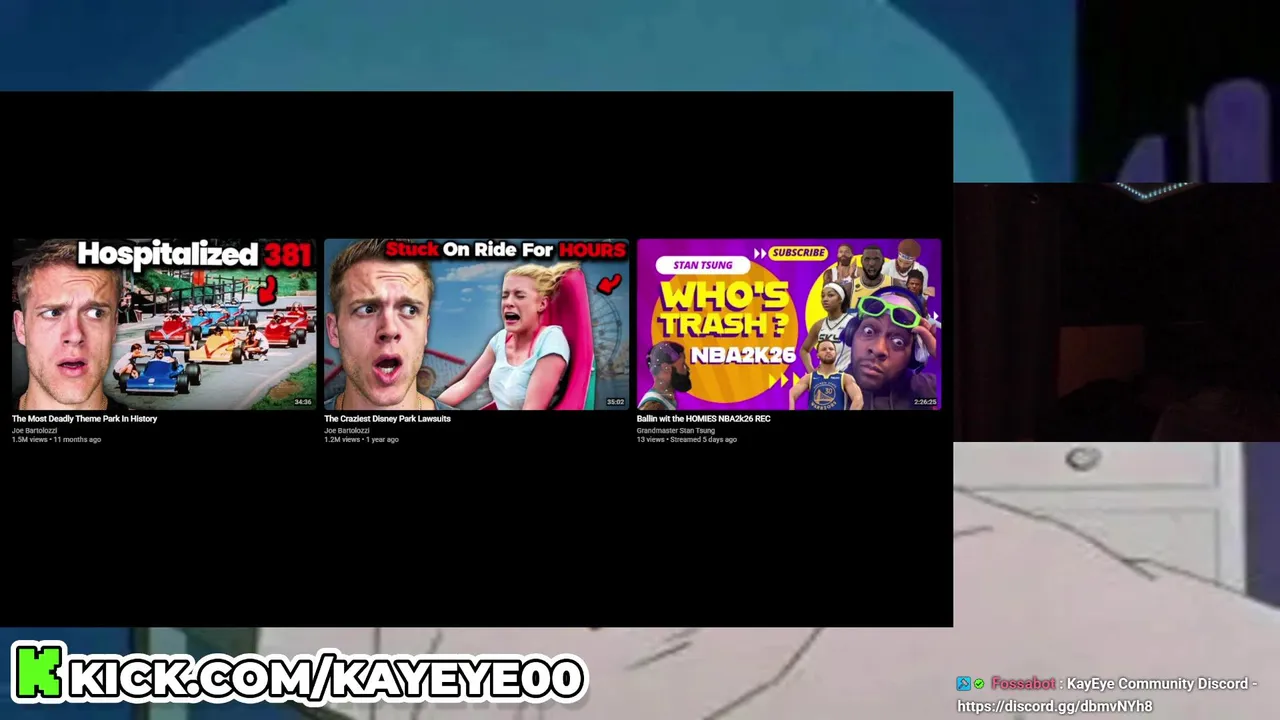The image size is (1280, 720).
Task: Click title 'The Most Deadly Theme Park In History'
Action: click(84, 419)
